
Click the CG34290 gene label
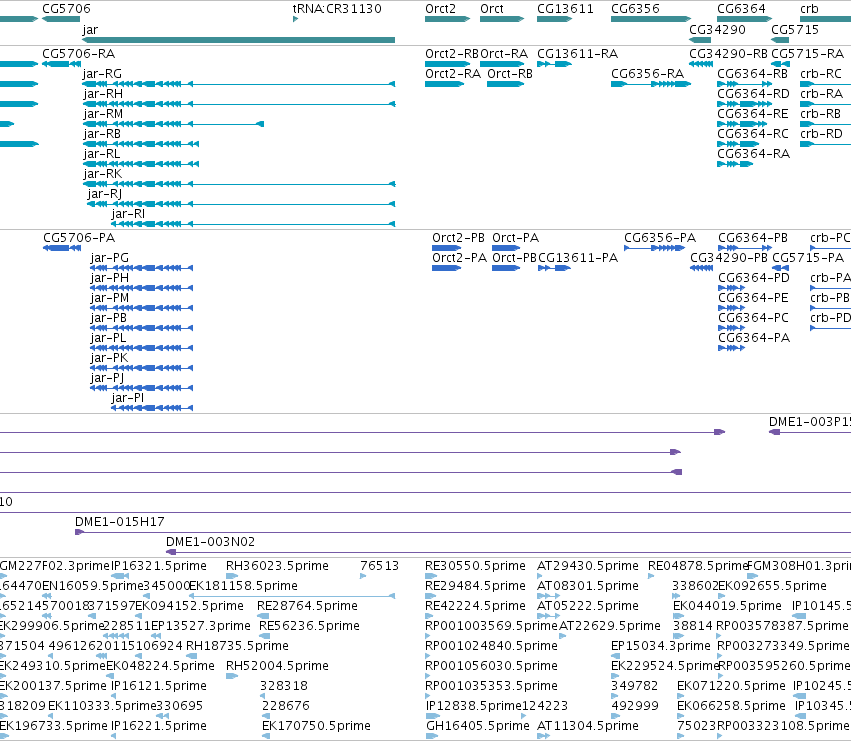[x=717, y=29]
